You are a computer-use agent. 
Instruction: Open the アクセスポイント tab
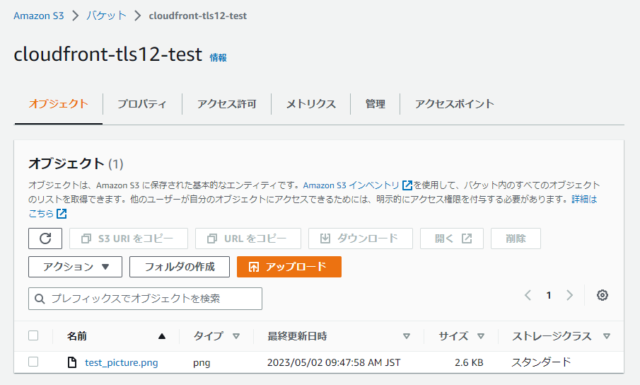454,104
